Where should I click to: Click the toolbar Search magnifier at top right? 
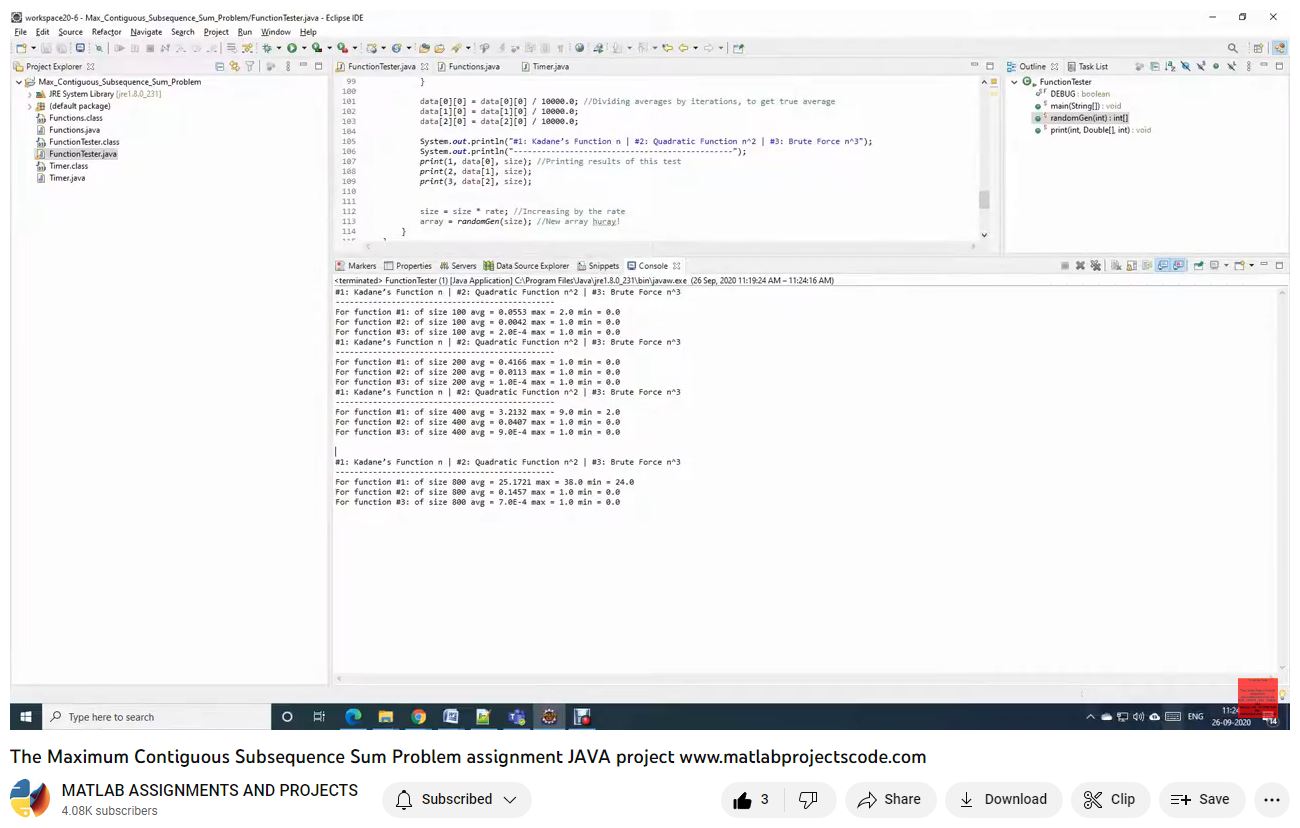[x=1232, y=48]
